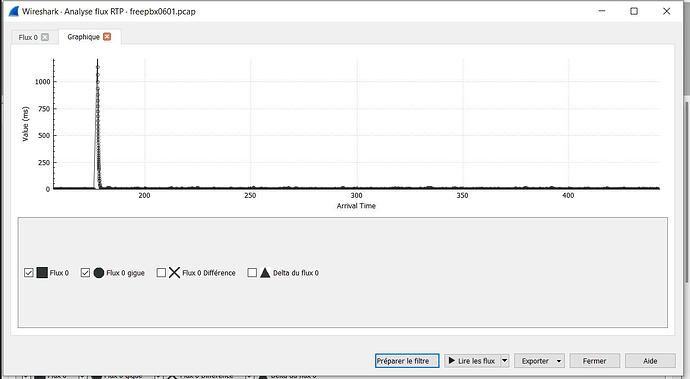
Task: Open the Lire les flux dropdown arrow
Action: point(505,361)
